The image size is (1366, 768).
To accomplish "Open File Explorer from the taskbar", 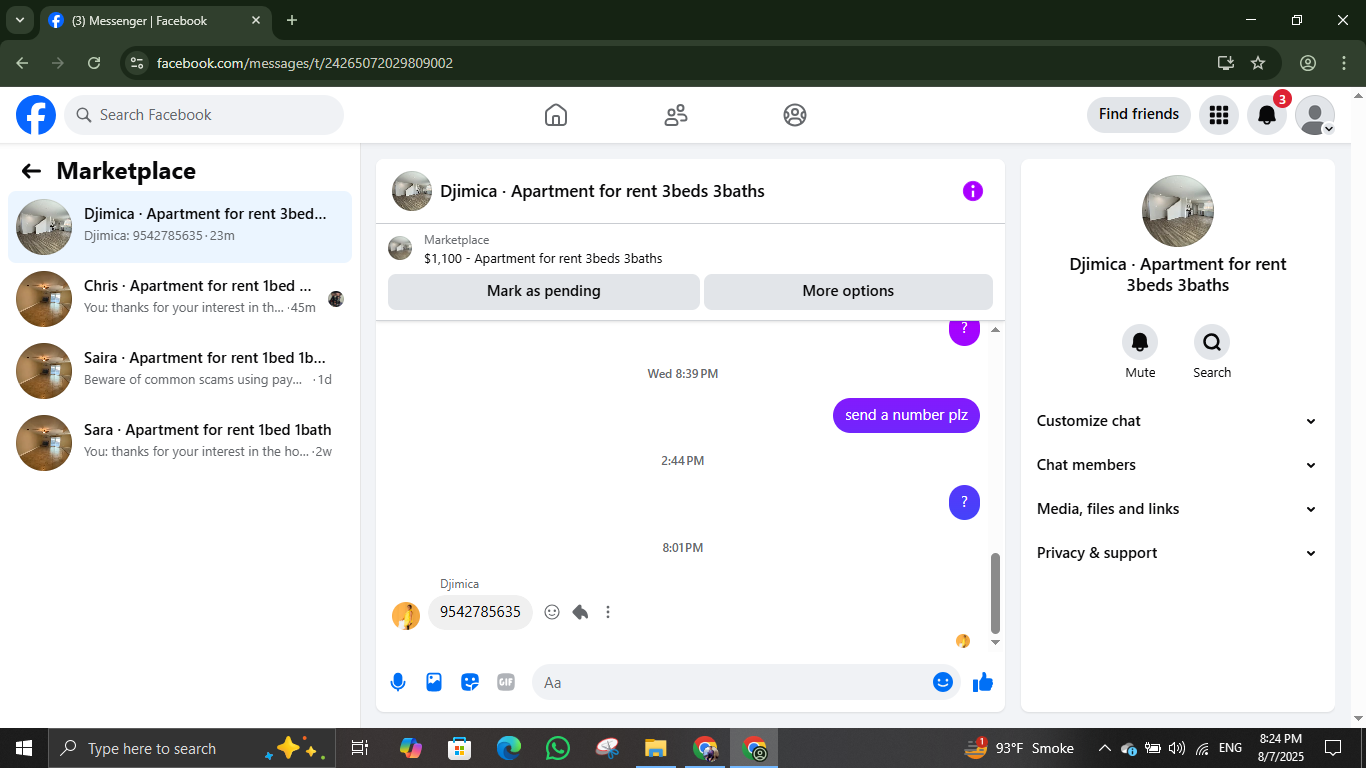I will tap(656, 748).
